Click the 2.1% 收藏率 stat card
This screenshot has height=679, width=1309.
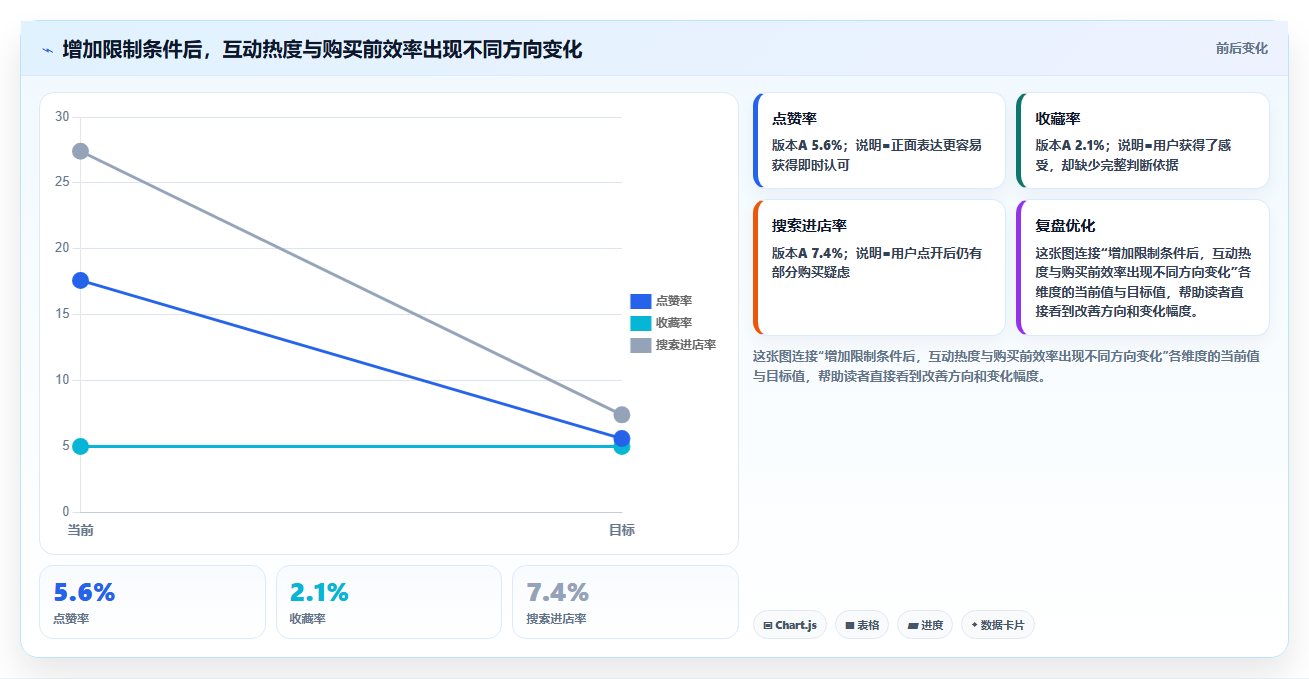[x=389, y=602]
